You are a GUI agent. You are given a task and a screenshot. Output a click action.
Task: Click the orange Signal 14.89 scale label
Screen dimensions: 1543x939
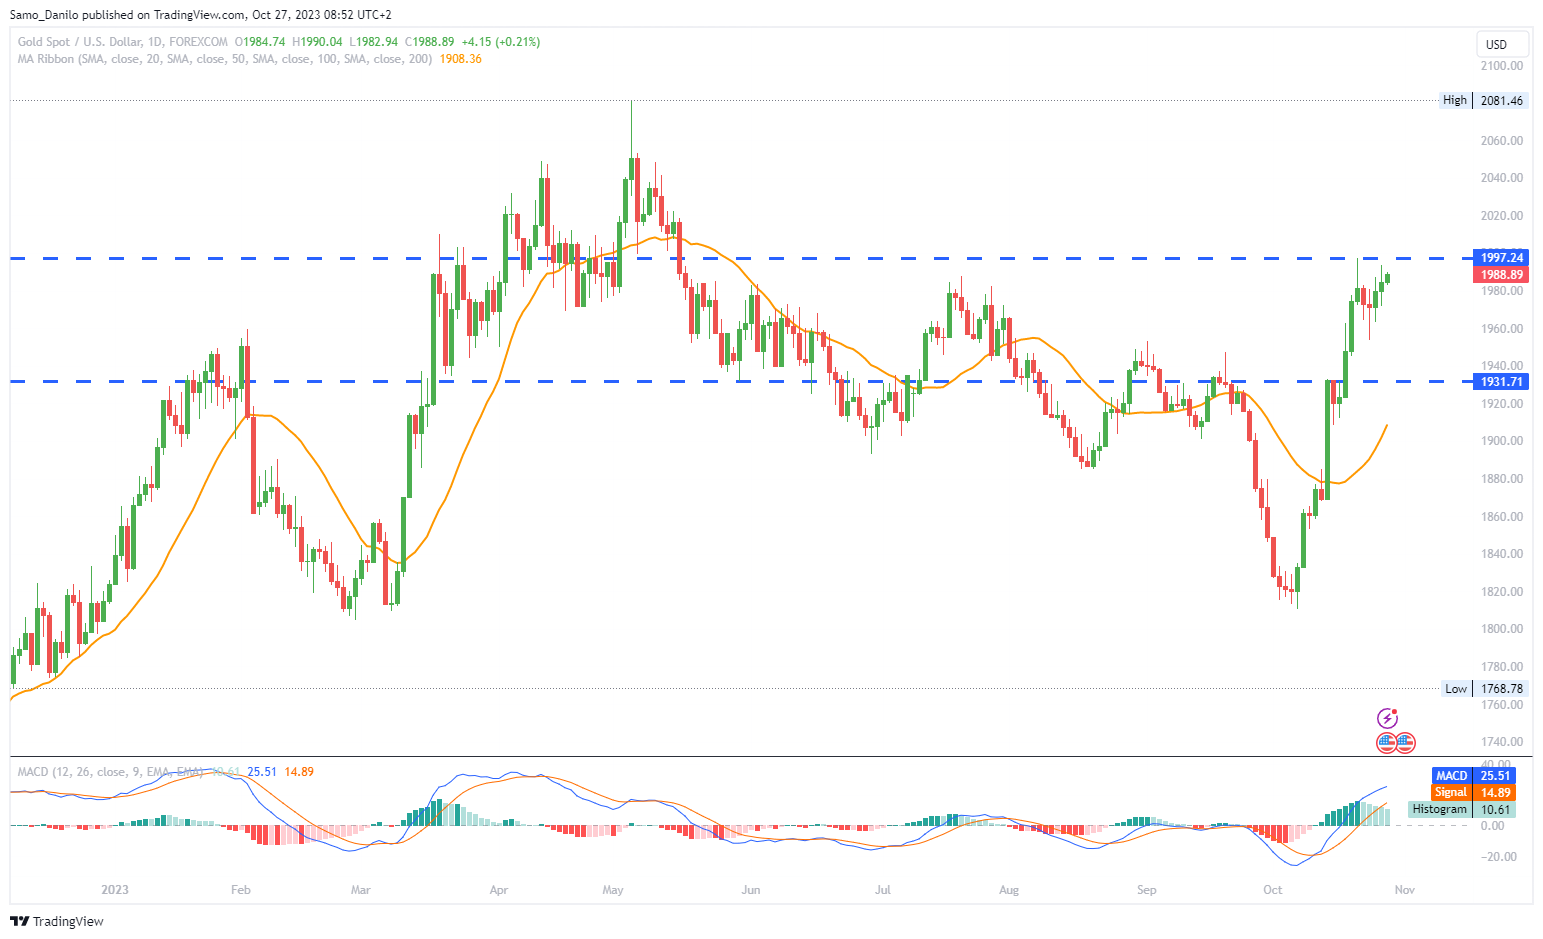pyautogui.click(x=1474, y=792)
